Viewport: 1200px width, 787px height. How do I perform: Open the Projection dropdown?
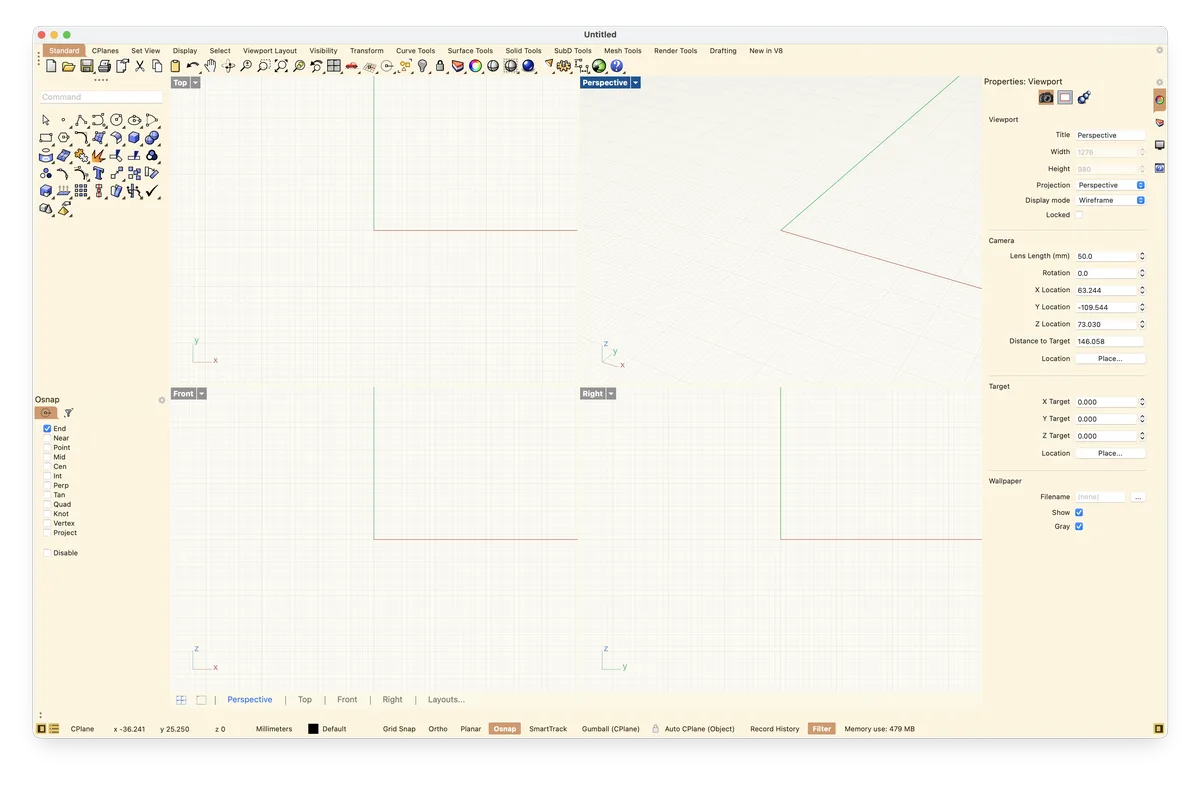tap(1110, 185)
